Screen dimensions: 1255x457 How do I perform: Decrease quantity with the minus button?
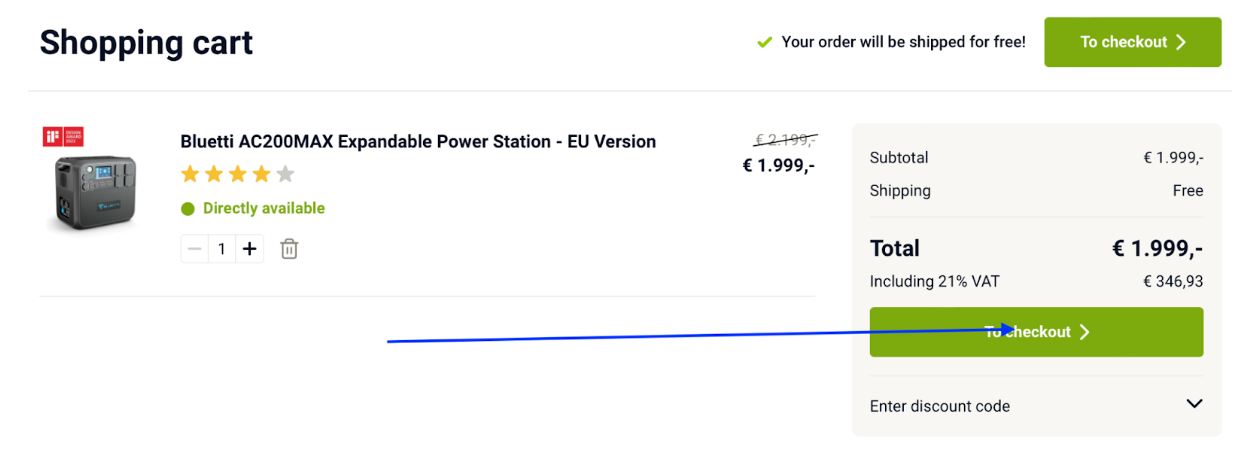coord(195,249)
